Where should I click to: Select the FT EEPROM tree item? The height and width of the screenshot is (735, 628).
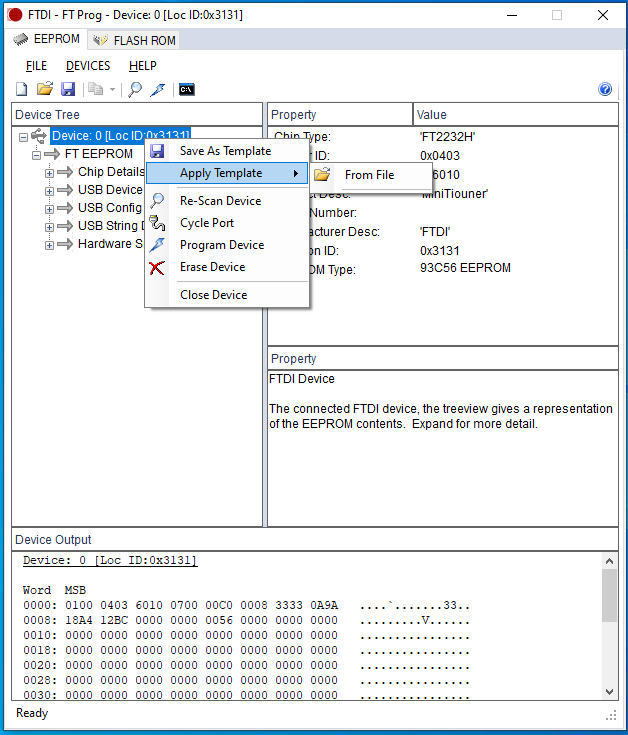tap(99, 154)
